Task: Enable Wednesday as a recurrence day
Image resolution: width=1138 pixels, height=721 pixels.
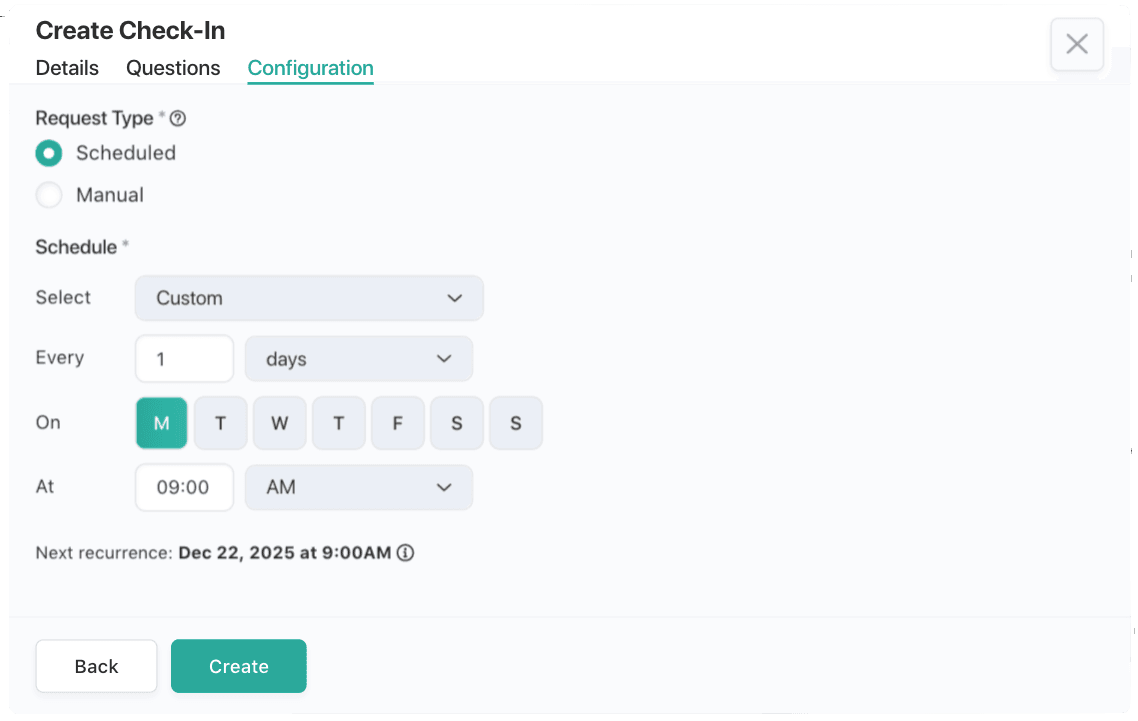Action: pyautogui.click(x=279, y=422)
